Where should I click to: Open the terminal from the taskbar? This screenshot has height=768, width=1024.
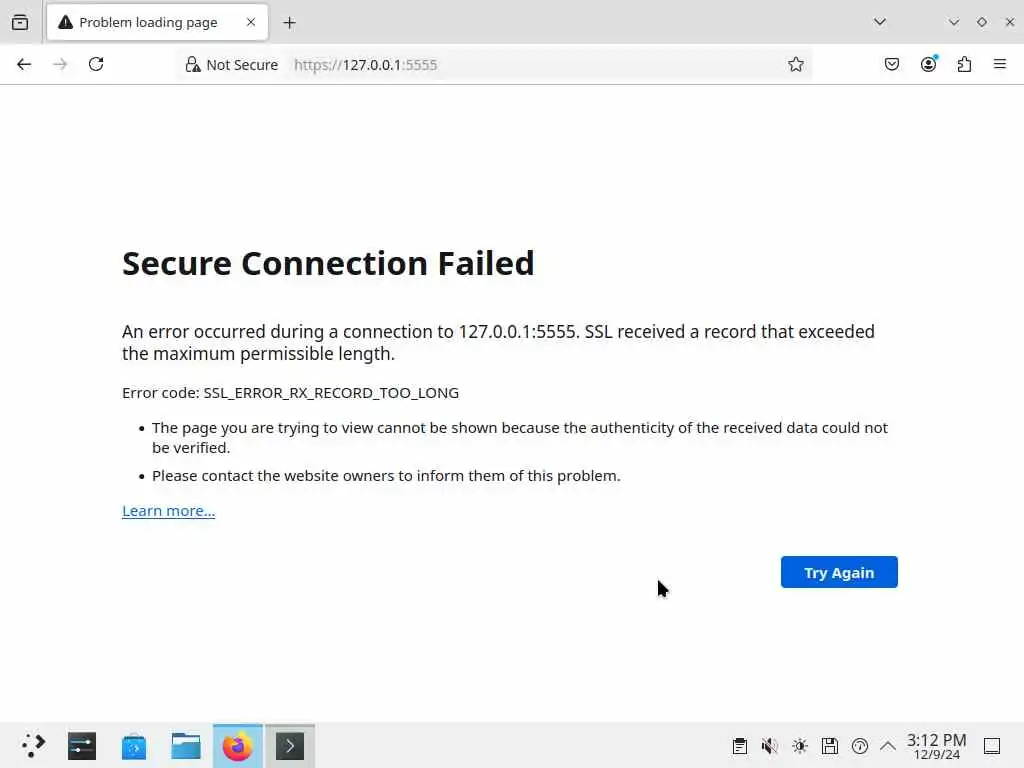pos(290,746)
